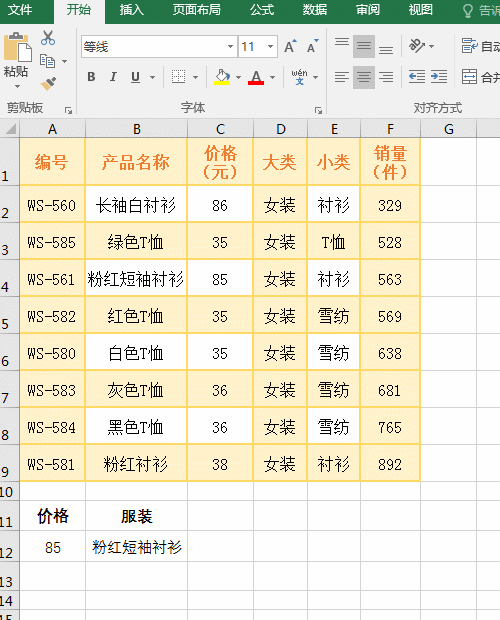The image size is (500, 620).
Task: Toggle Italic formatting
Action: pyautogui.click(x=113, y=77)
